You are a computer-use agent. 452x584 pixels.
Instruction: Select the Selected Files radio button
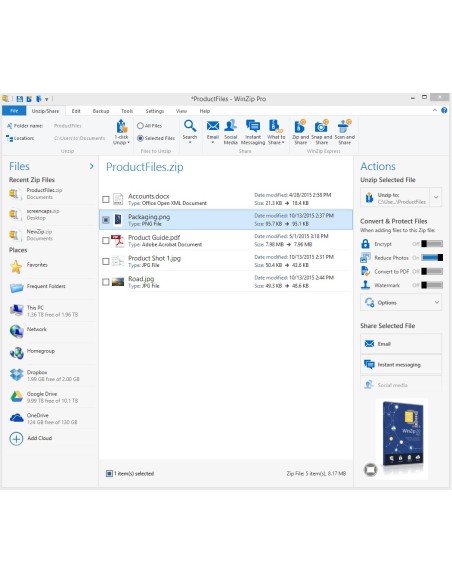(140, 138)
